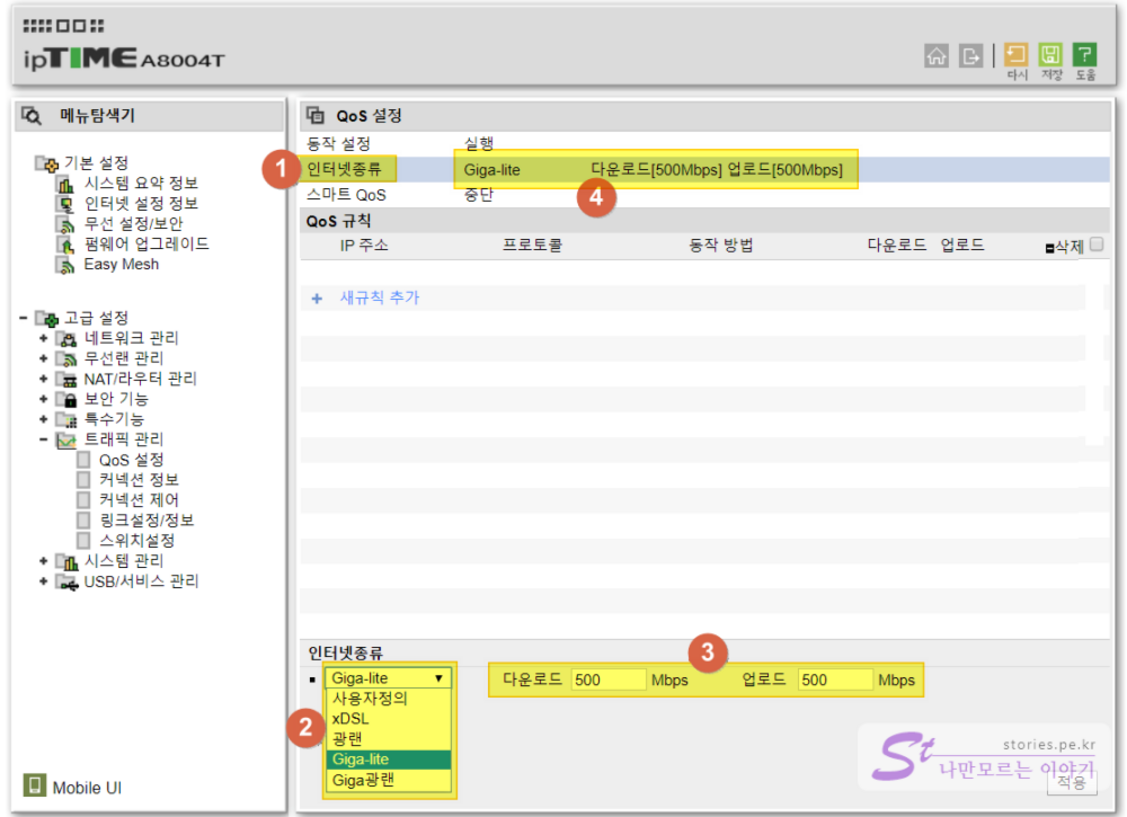Click the 업로드 speed input field
The image size is (1127, 817).
(835, 680)
